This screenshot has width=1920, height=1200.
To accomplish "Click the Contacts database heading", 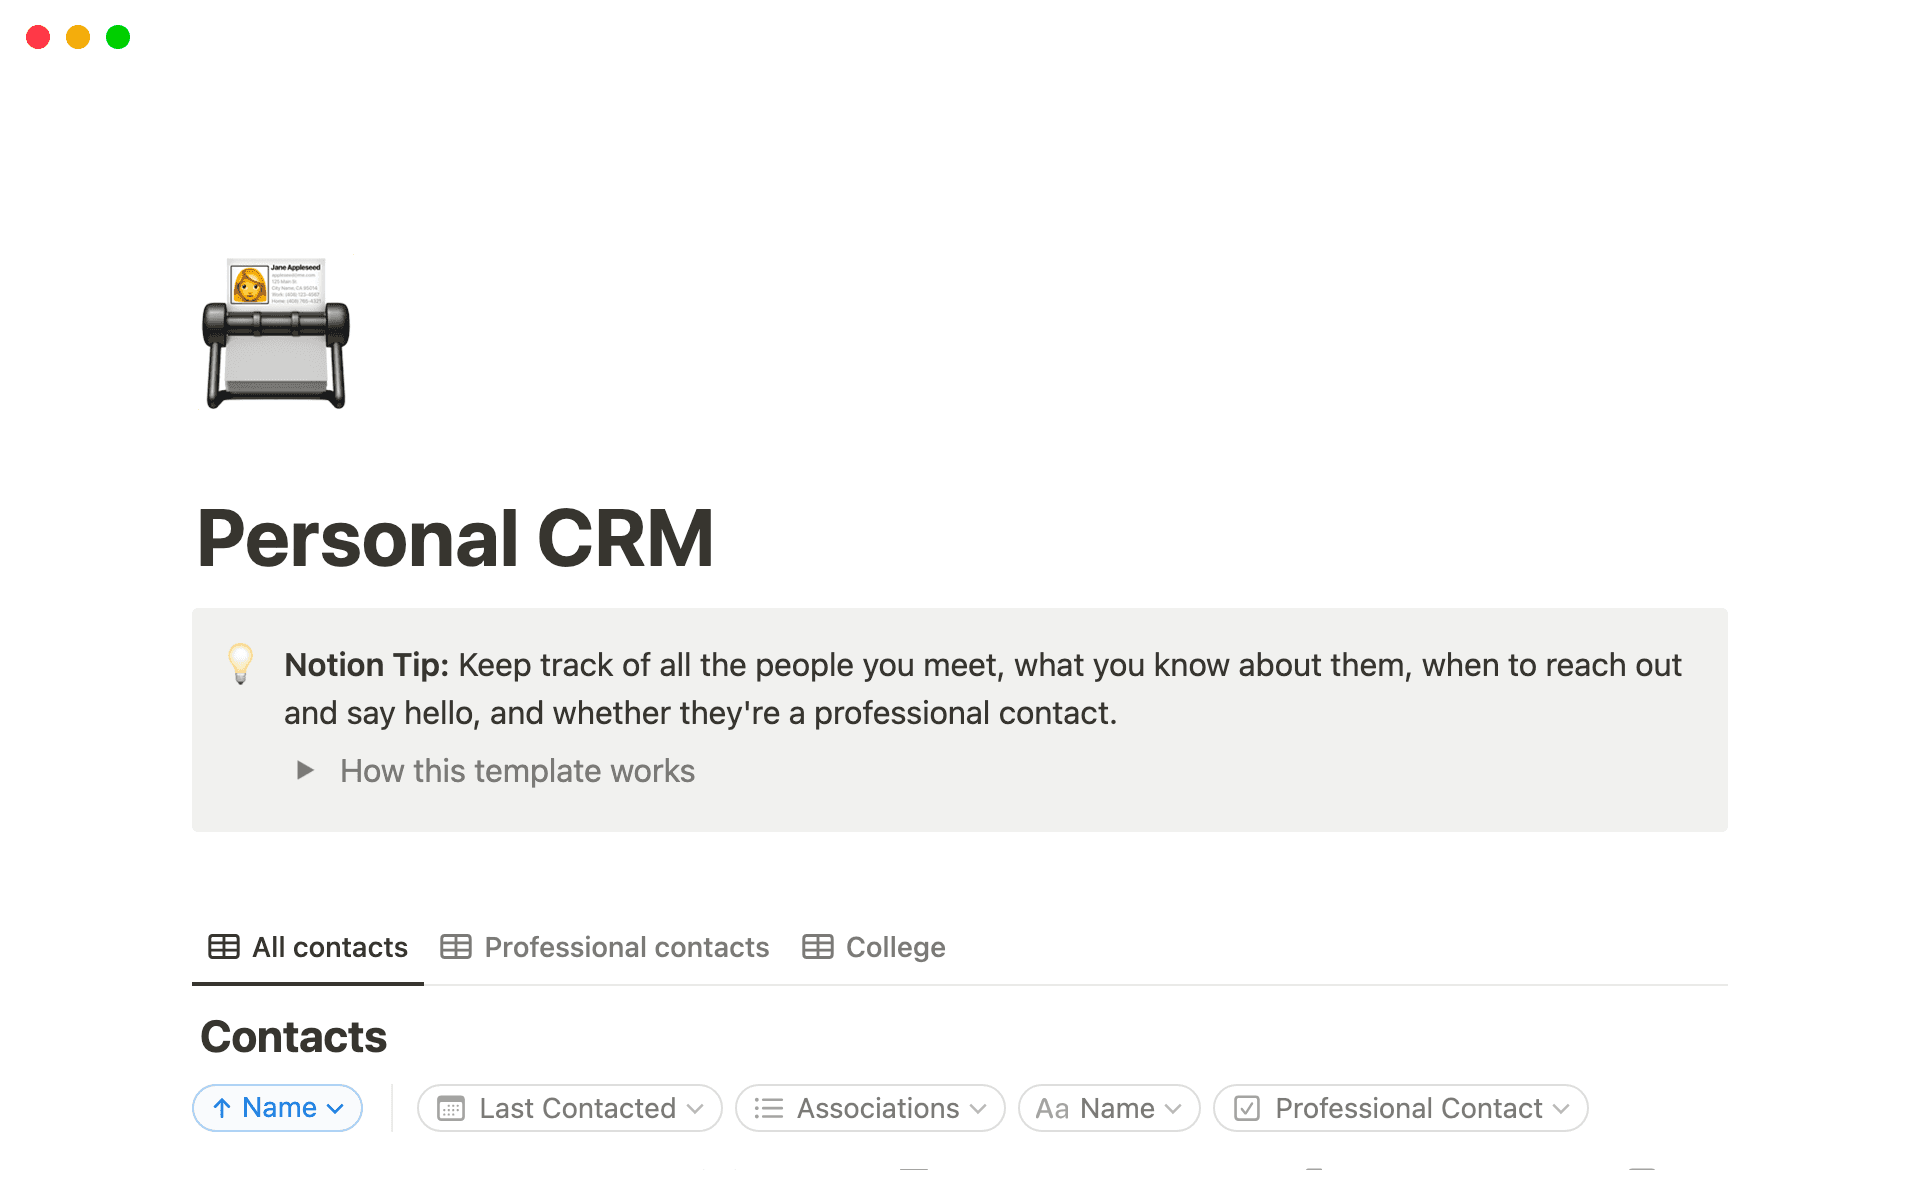I will pos(292,1036).
